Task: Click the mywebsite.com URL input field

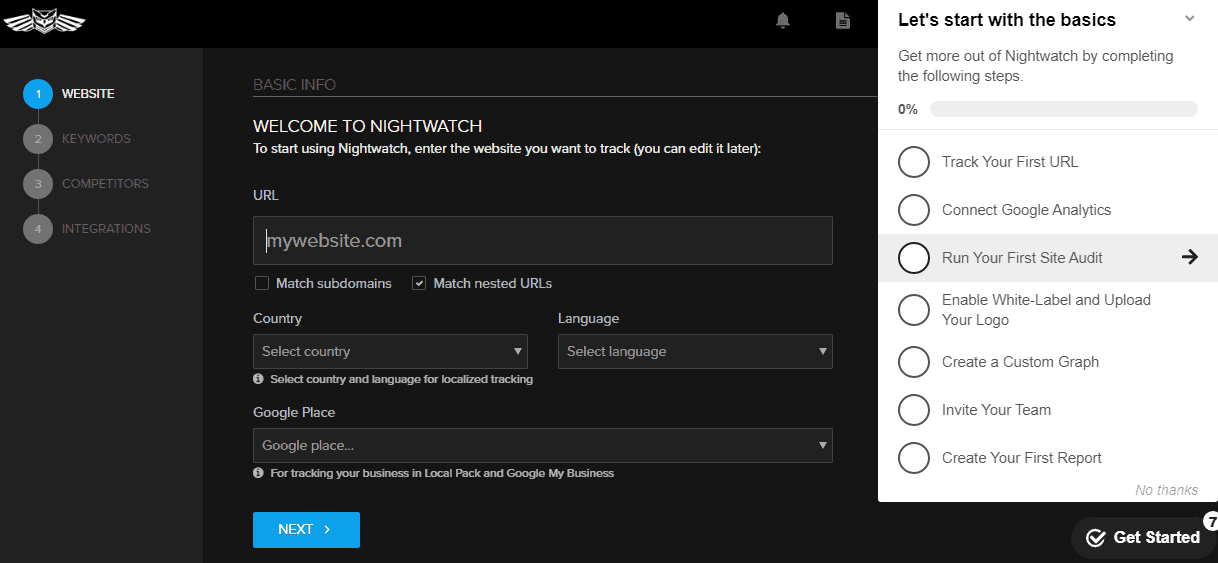Action: [x=542, y=241]
